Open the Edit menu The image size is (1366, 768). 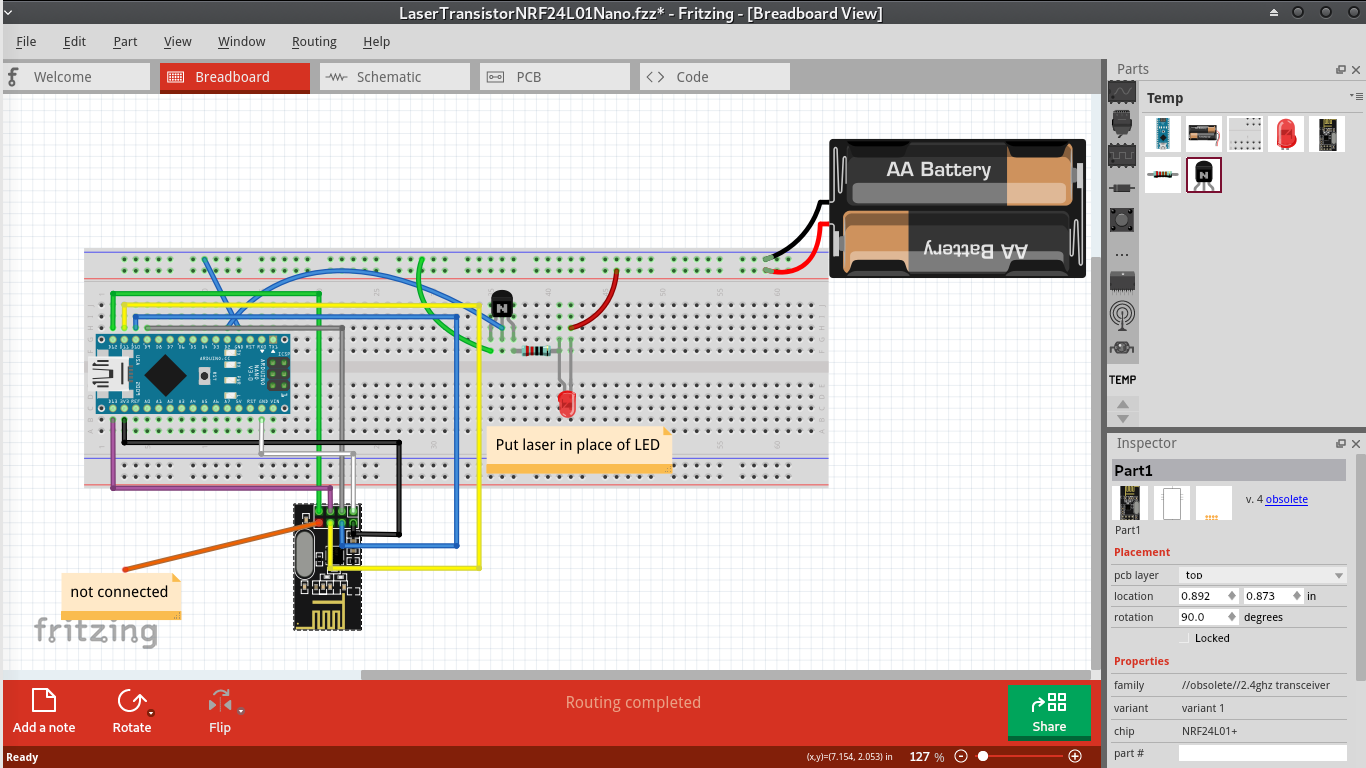75,42
